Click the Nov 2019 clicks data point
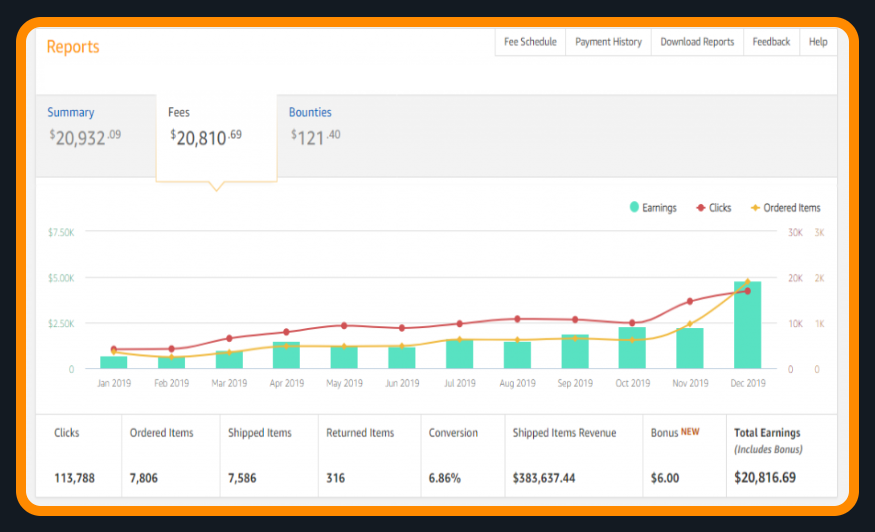 [689, 301]
